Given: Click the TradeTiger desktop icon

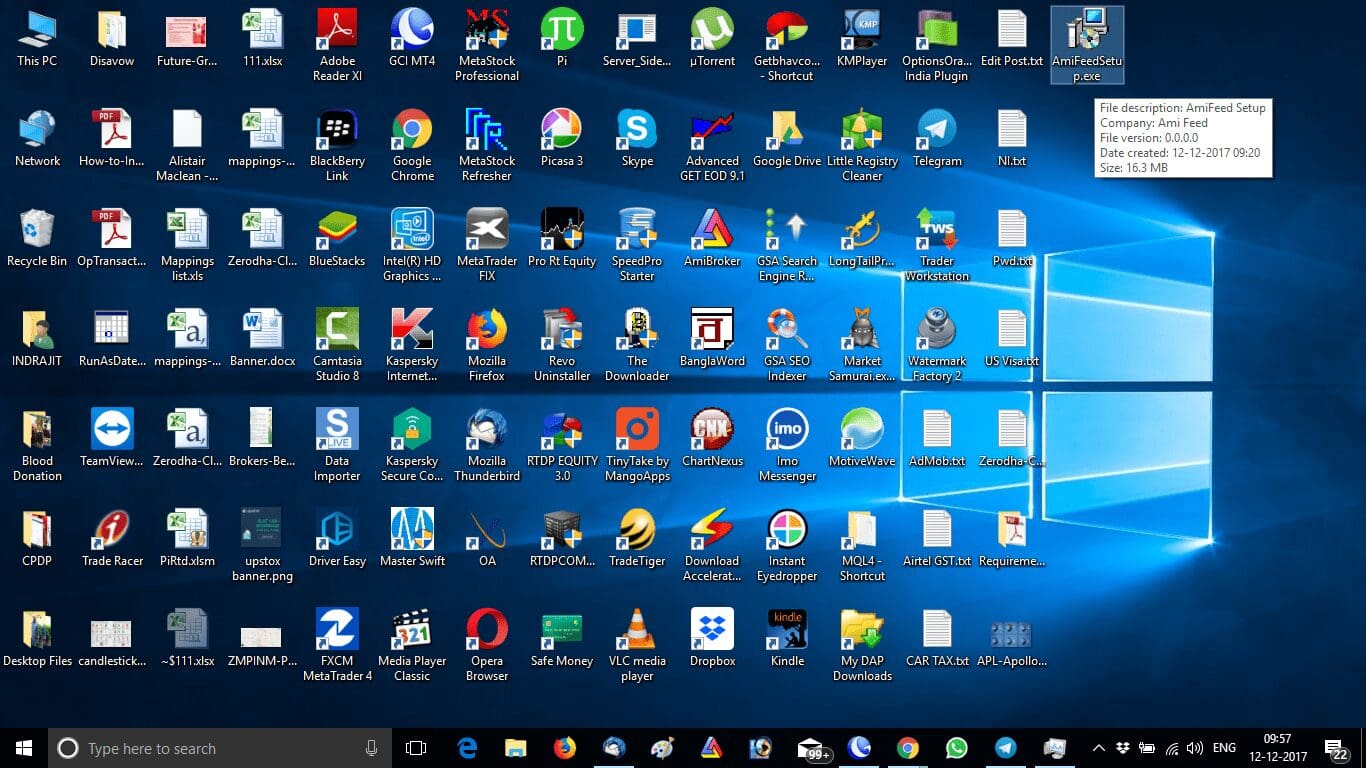Looking at the screenshot, I should click(637, 538).
